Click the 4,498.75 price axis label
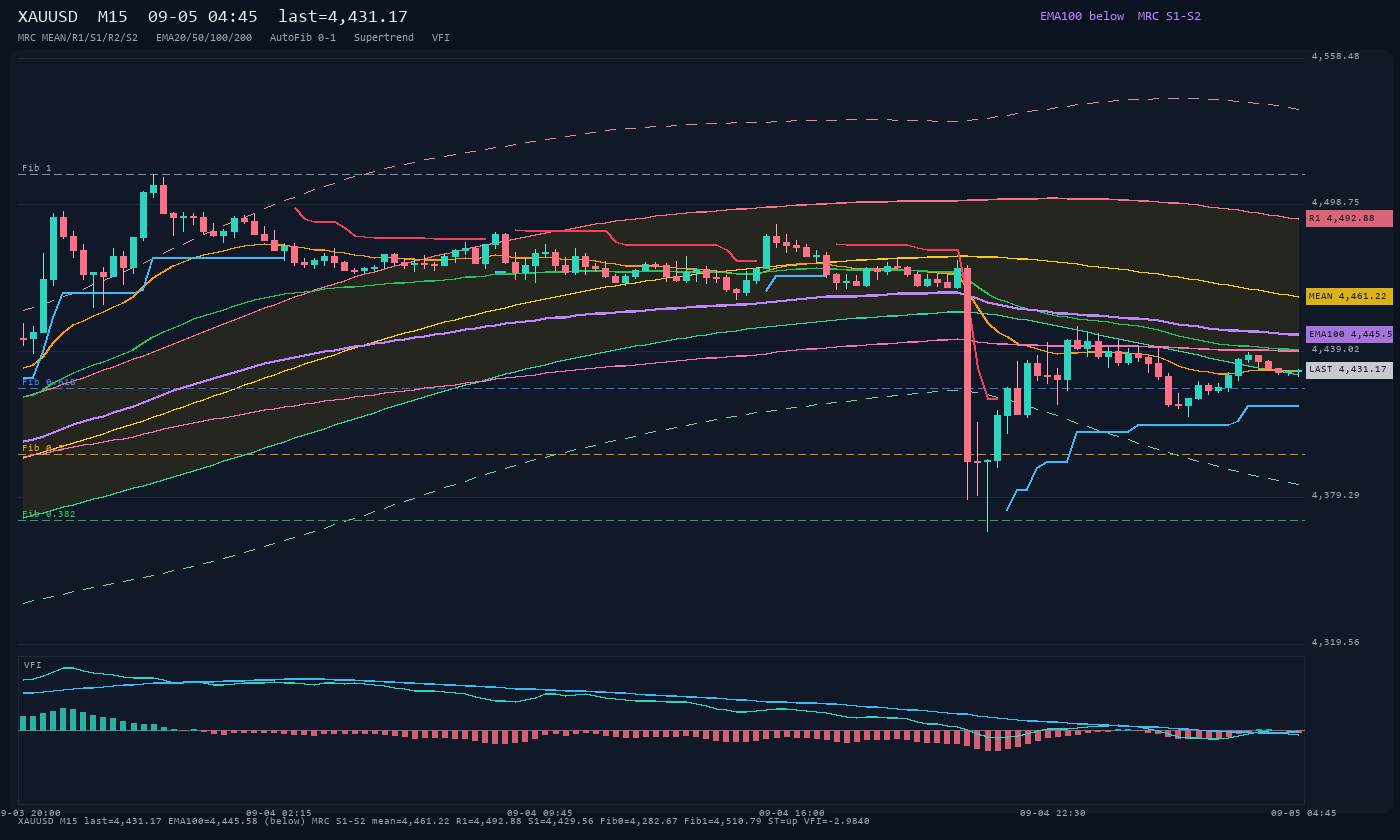 (x=1335, y=202)
